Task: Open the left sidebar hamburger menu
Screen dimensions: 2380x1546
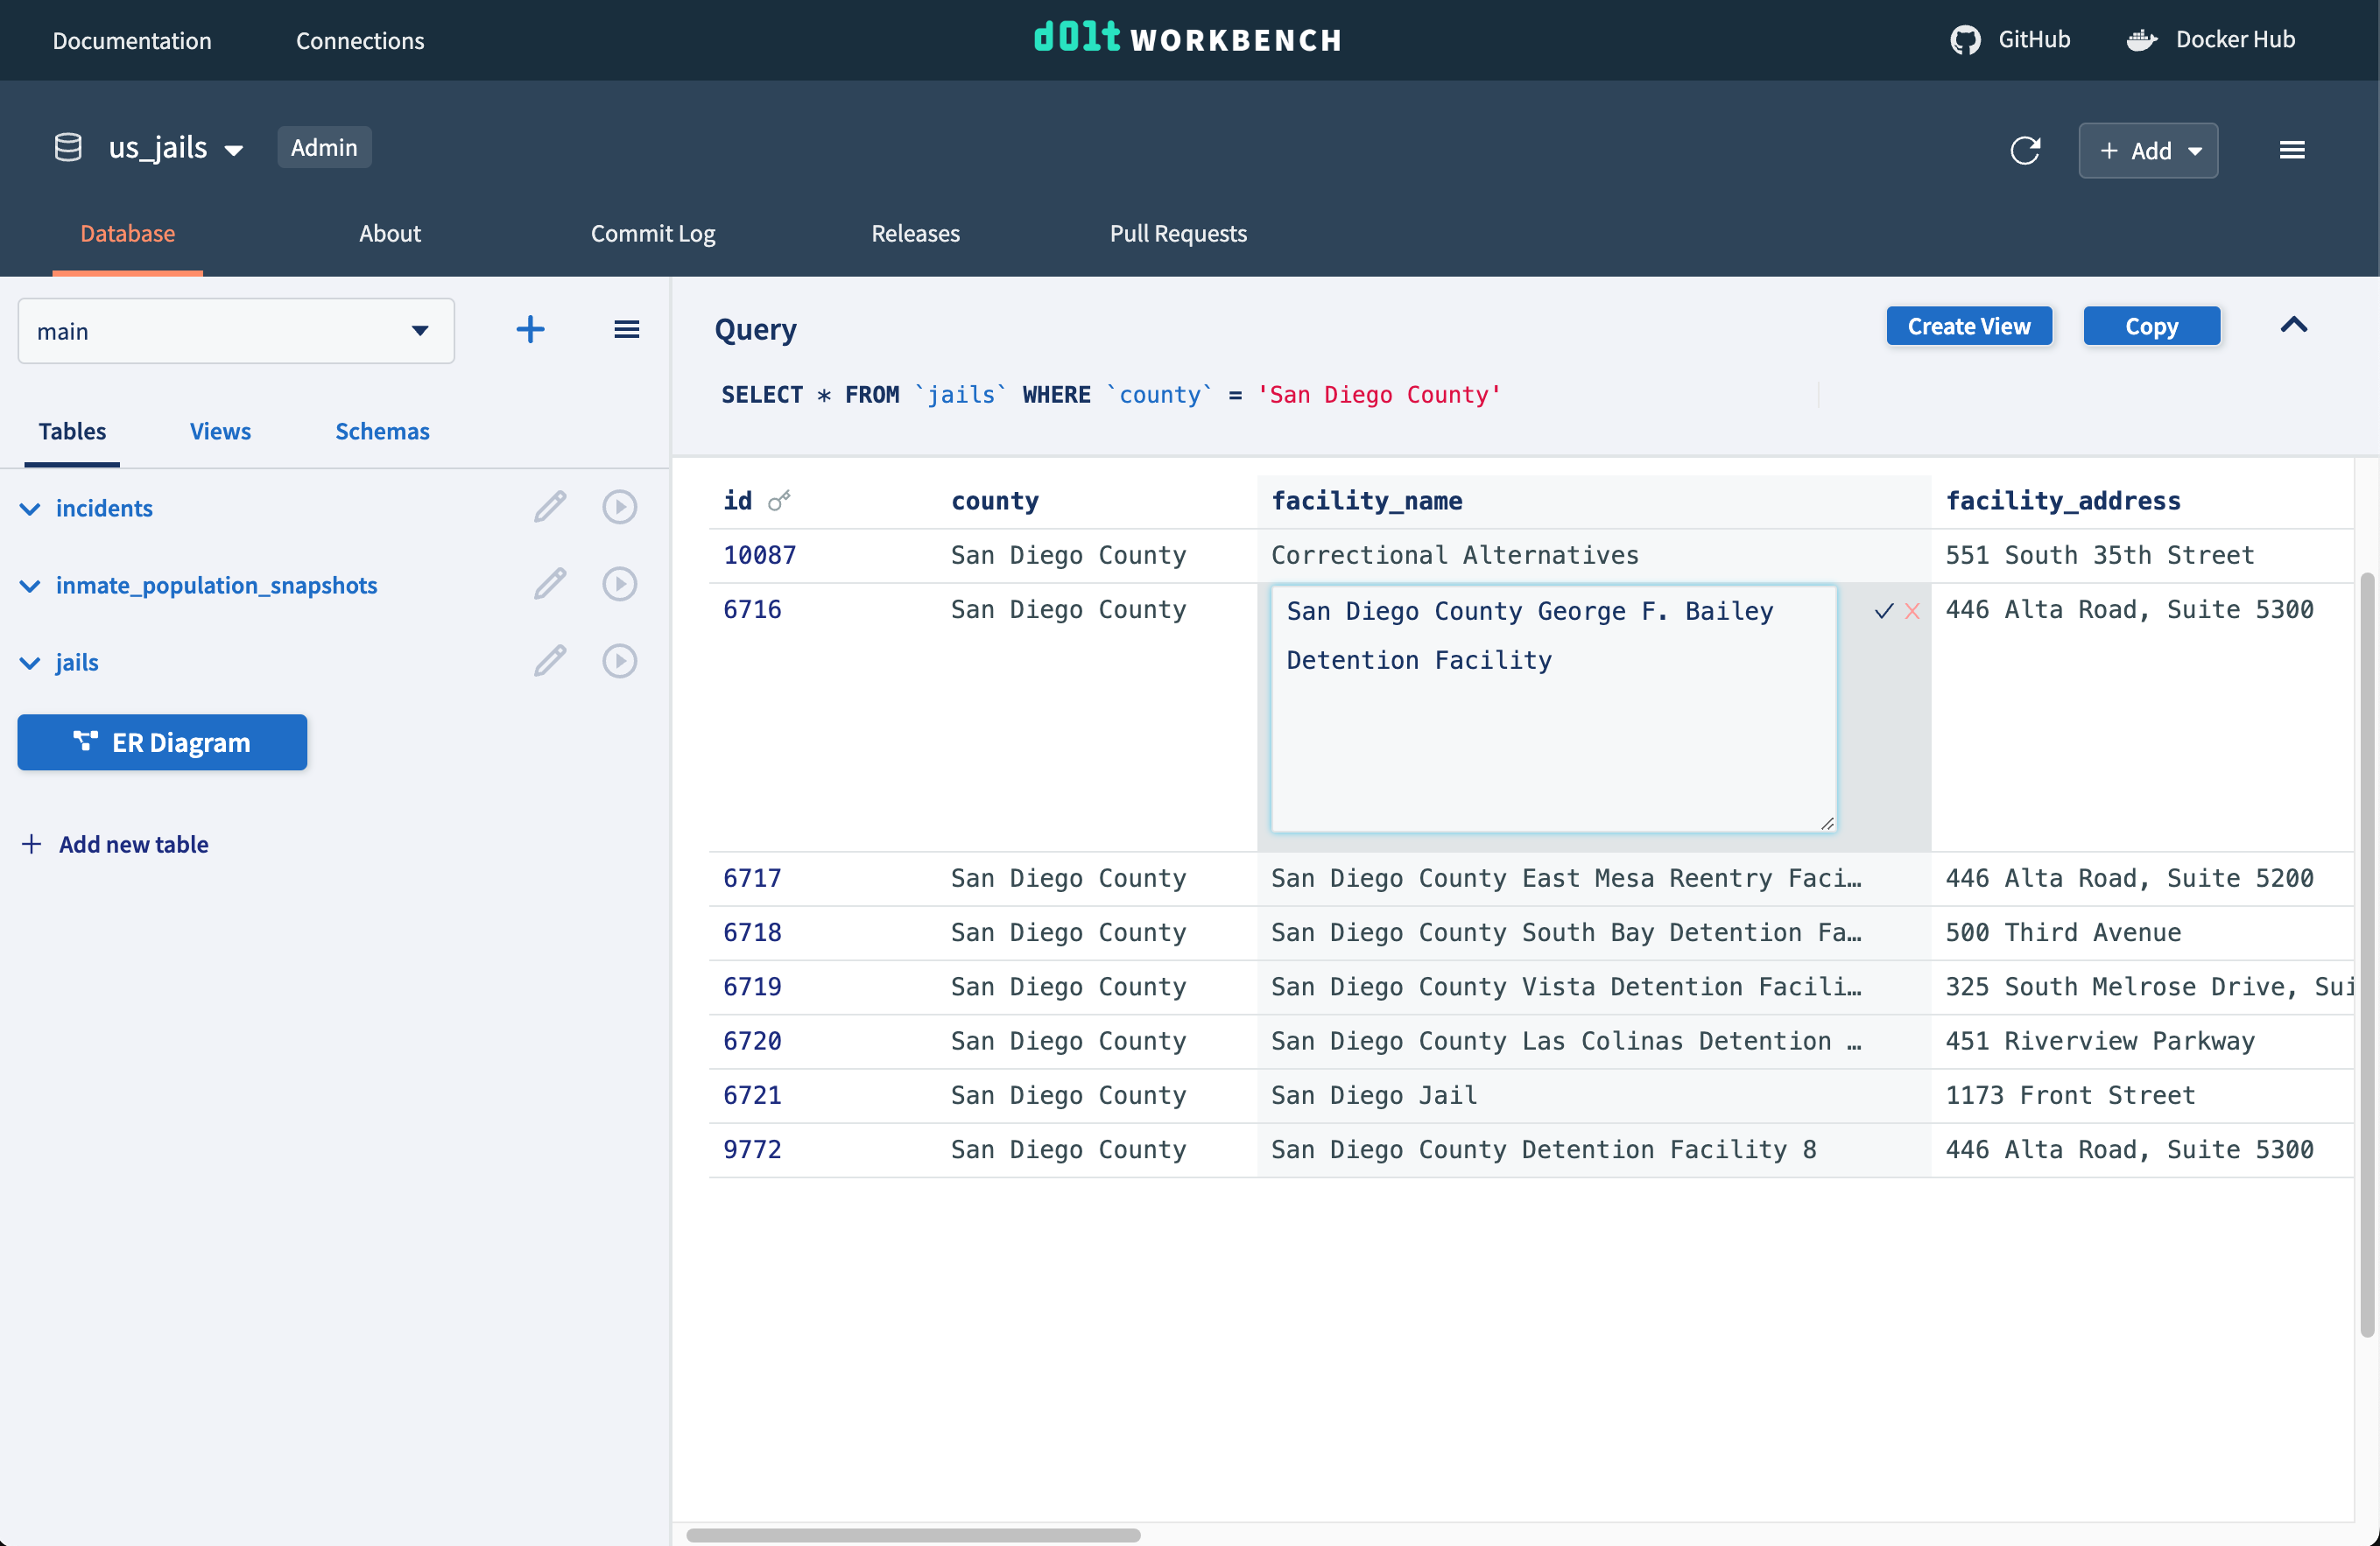Action: (627, 329)
